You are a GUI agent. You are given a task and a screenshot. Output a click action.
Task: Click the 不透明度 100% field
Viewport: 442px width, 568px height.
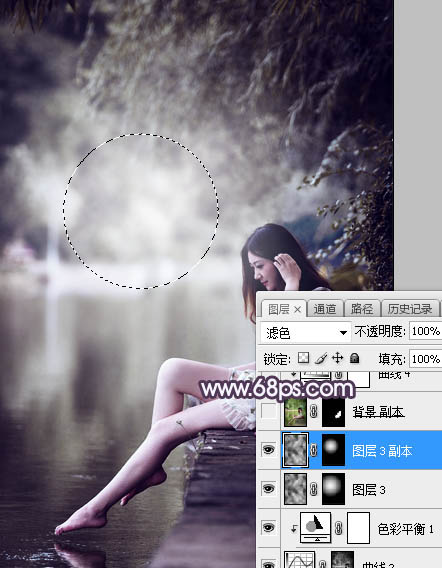coord(425,331)
